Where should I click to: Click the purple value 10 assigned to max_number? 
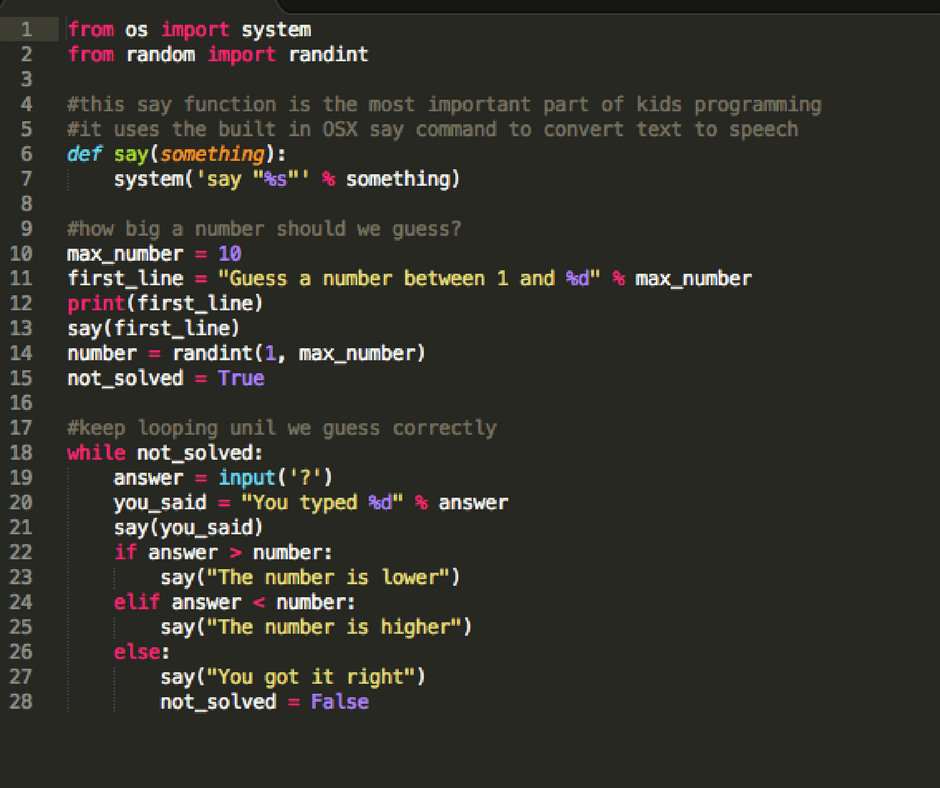pyautogui.click(x=230, y=254)
